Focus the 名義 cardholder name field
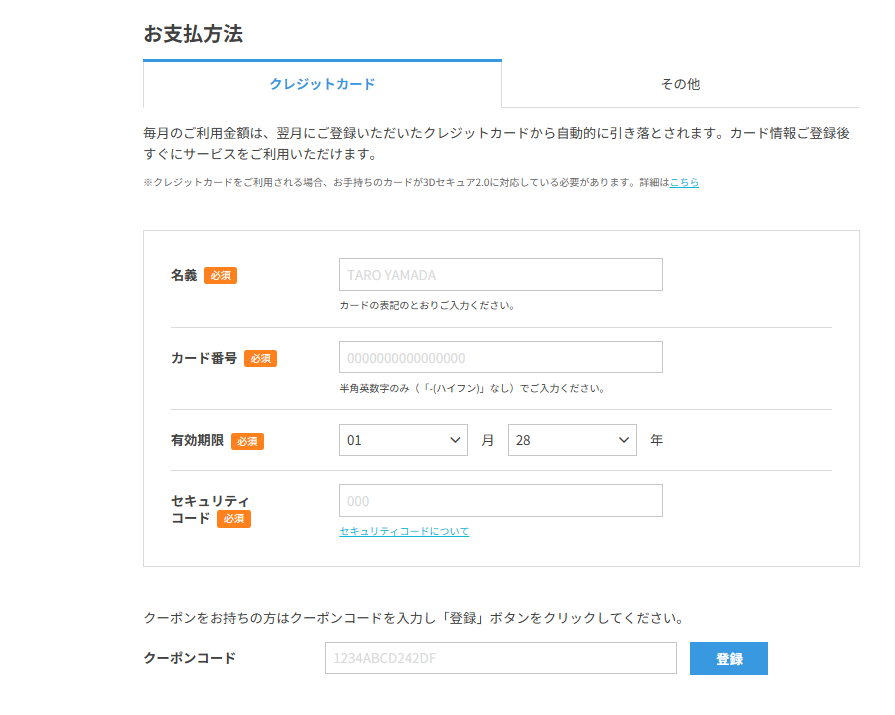 coord(501,274)
